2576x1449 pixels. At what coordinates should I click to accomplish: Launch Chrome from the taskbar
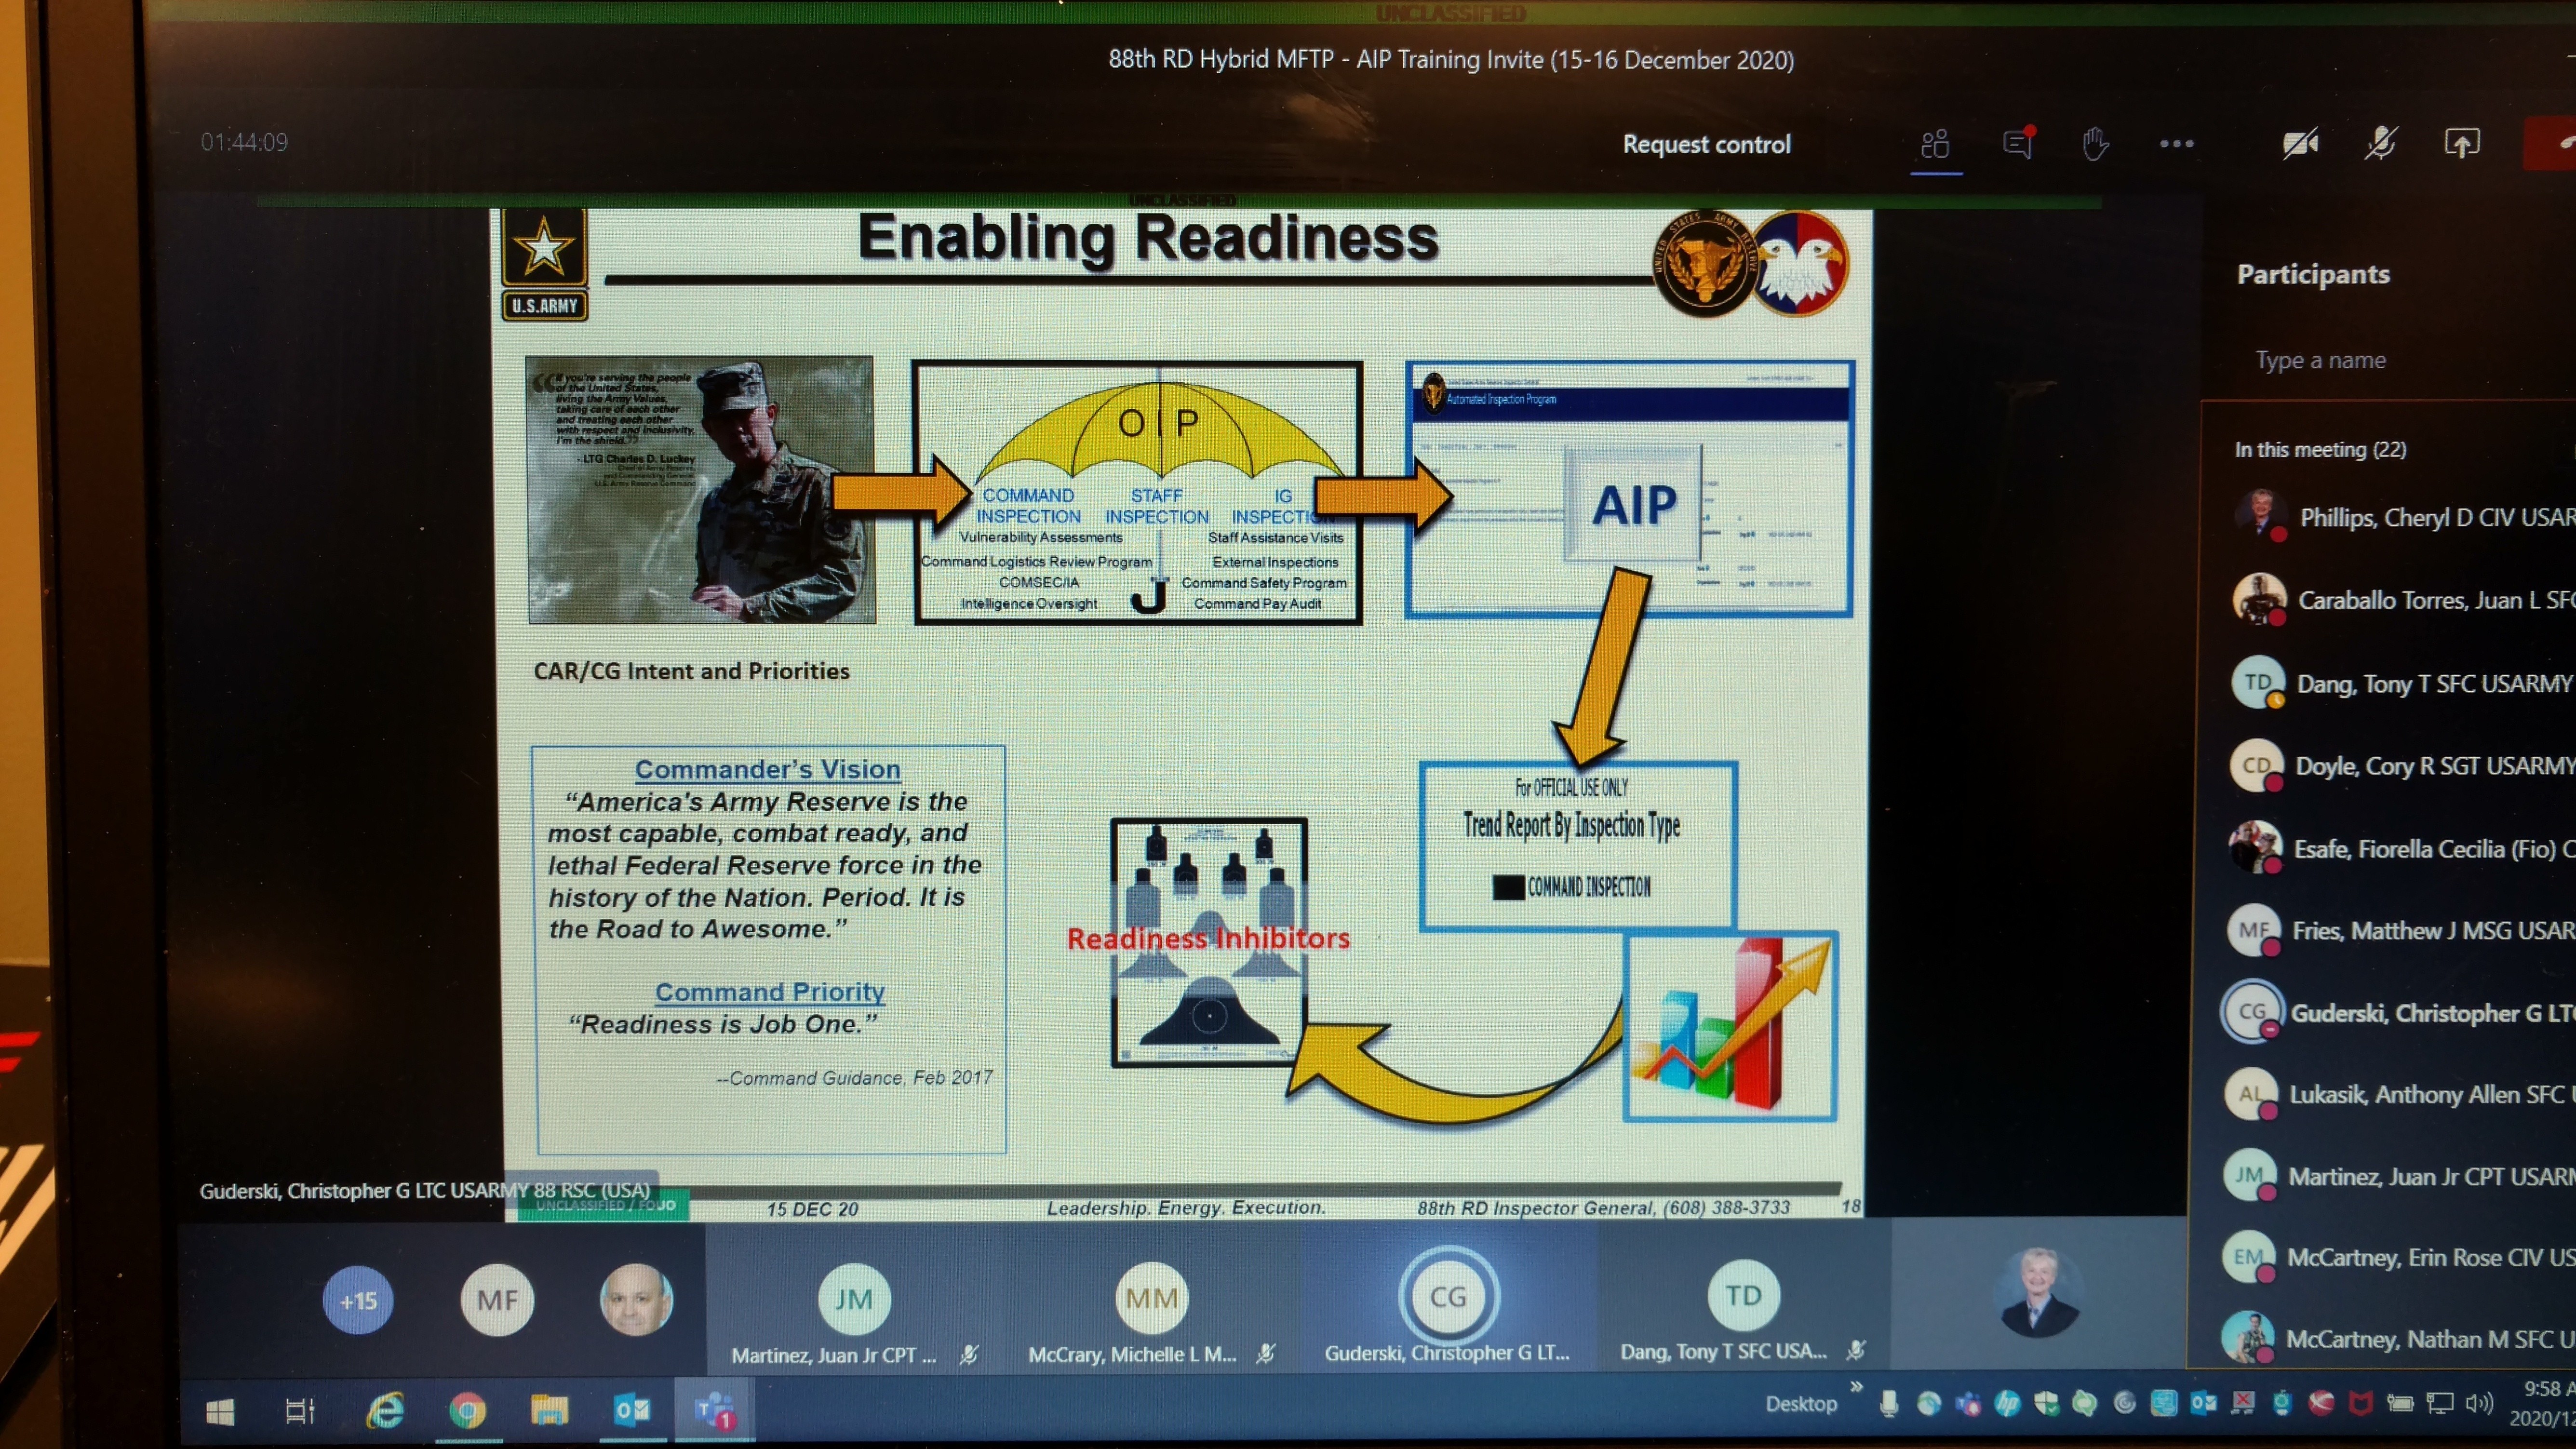[x=467, y=1410]
